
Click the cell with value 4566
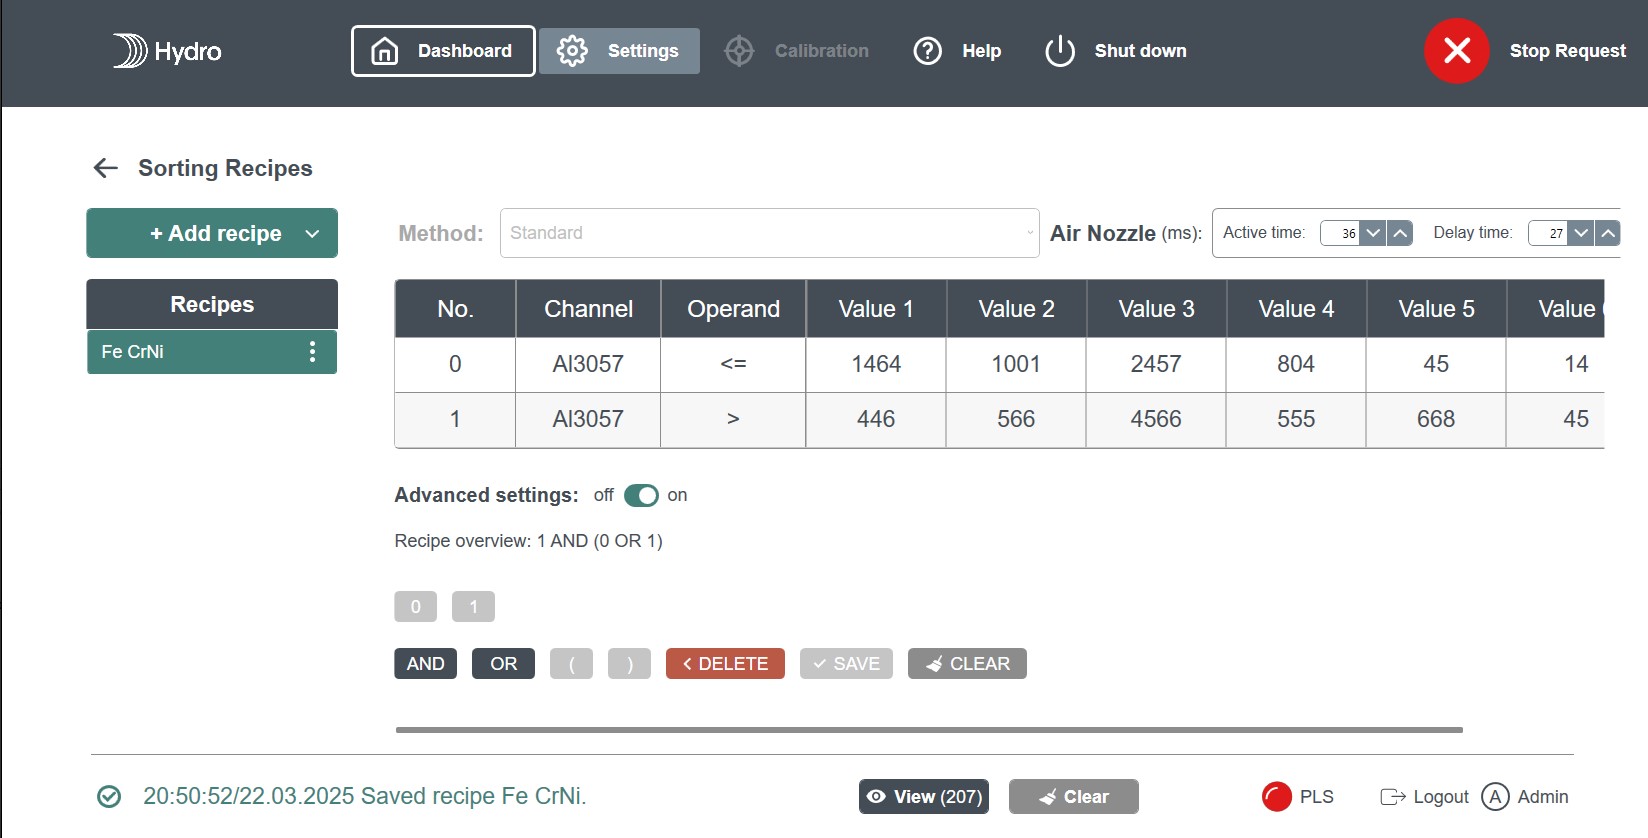pos(1156,420)
